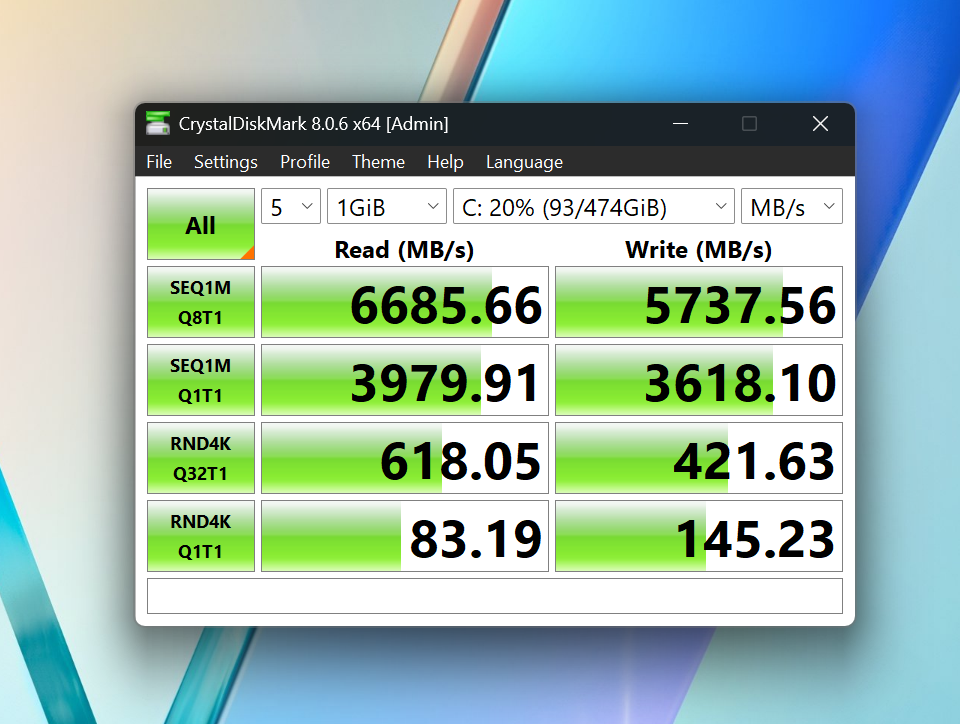The width and height of the screenshot is (960, 724).
Task: Minimize the CrystalDiskMark window
Action: pos(681,124)
